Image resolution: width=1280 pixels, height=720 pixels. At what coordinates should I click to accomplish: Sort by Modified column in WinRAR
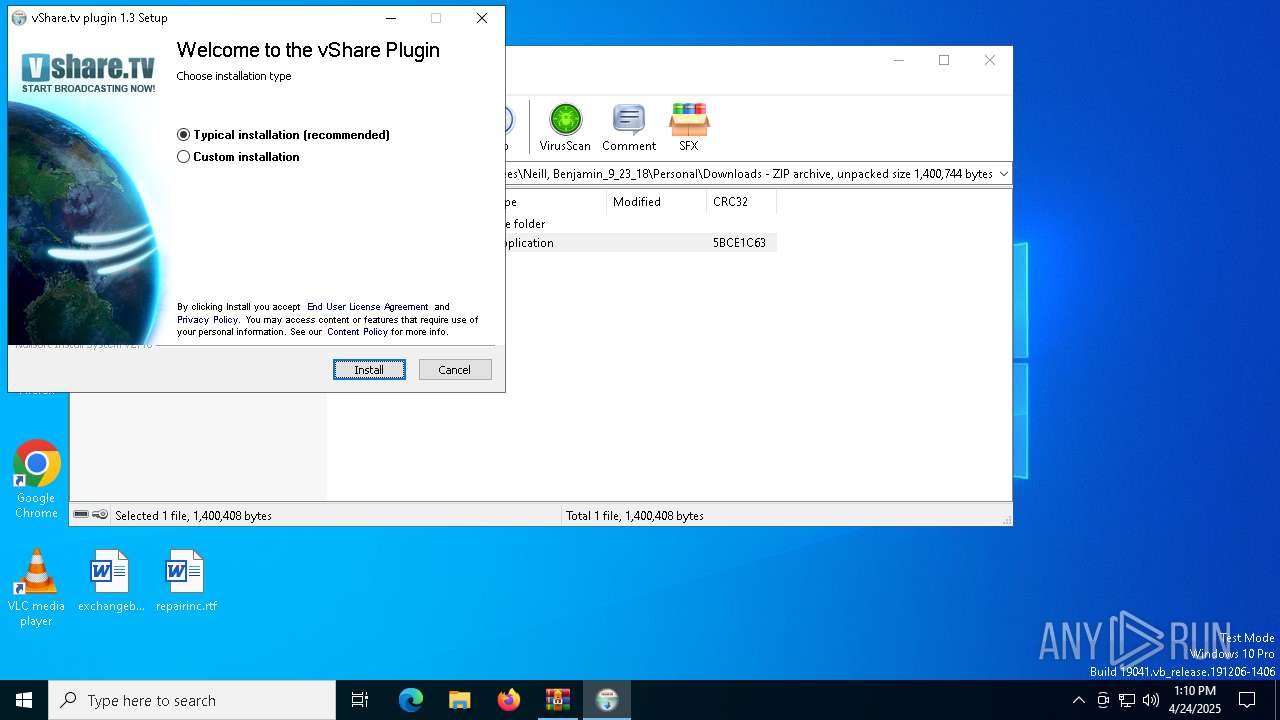656,202
